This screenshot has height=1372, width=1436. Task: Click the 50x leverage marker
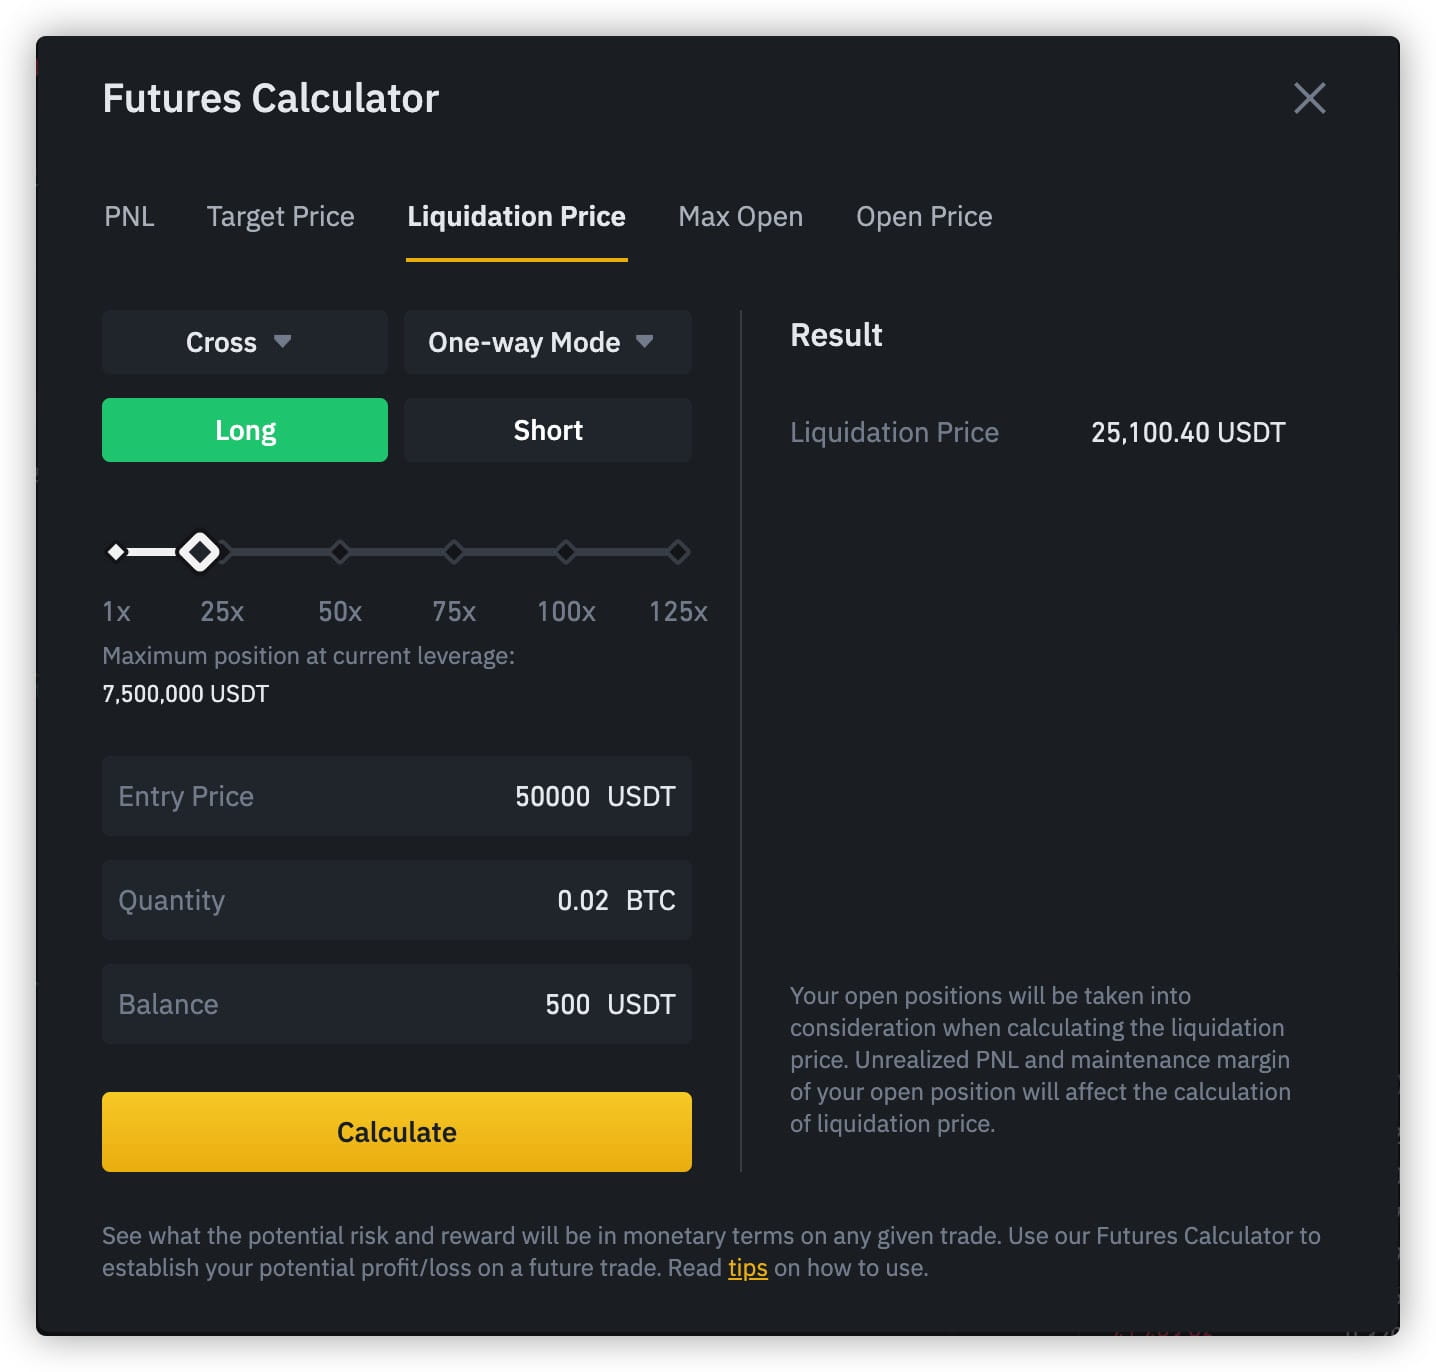(x=340, y=552)
